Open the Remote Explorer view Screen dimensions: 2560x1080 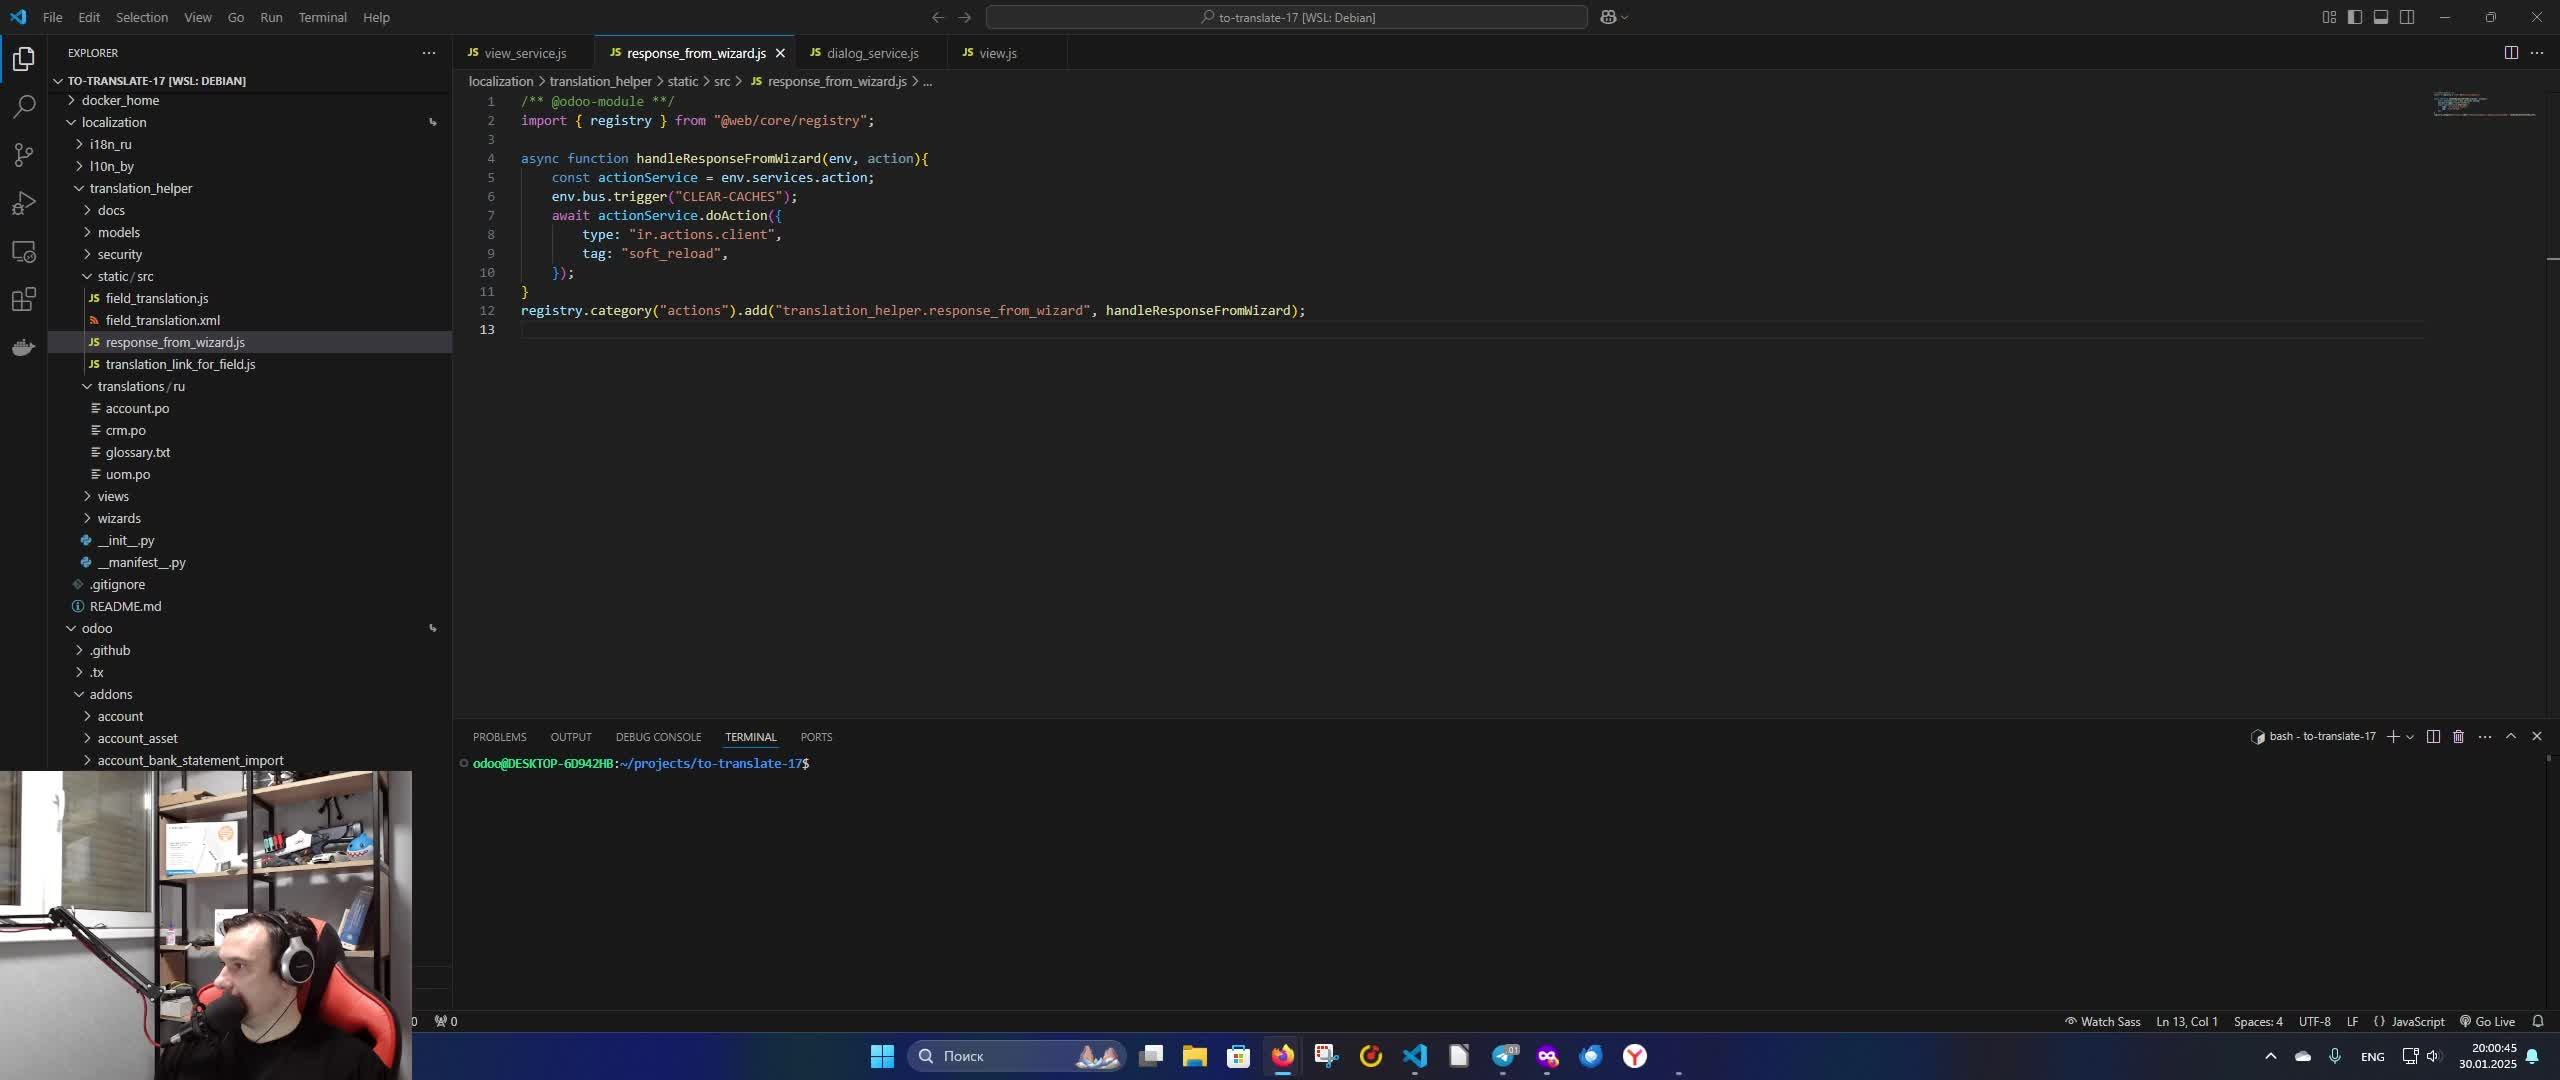[24, 252]
